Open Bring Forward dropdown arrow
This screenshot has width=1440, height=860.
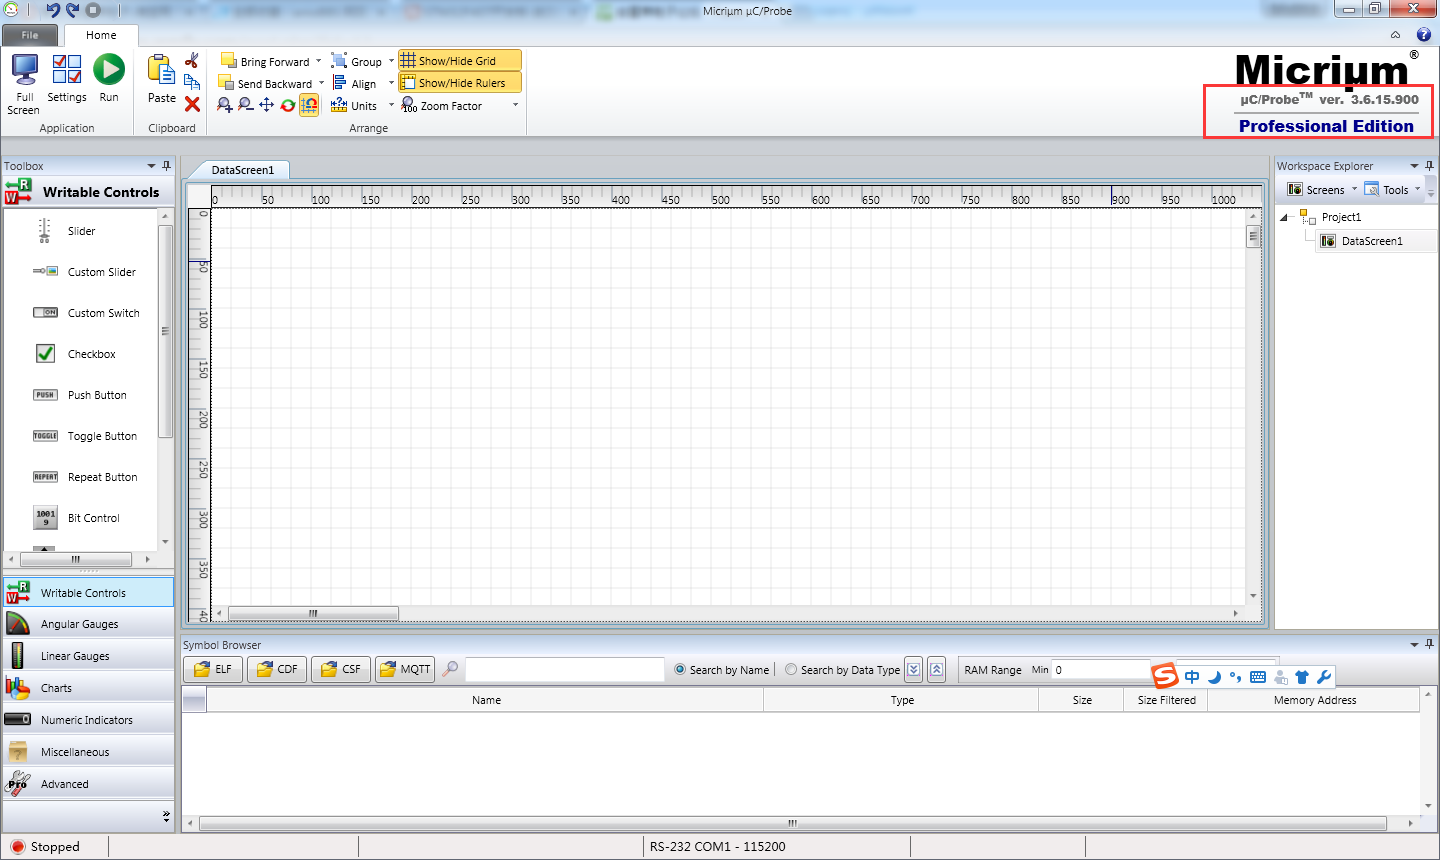tap(319, 61)
